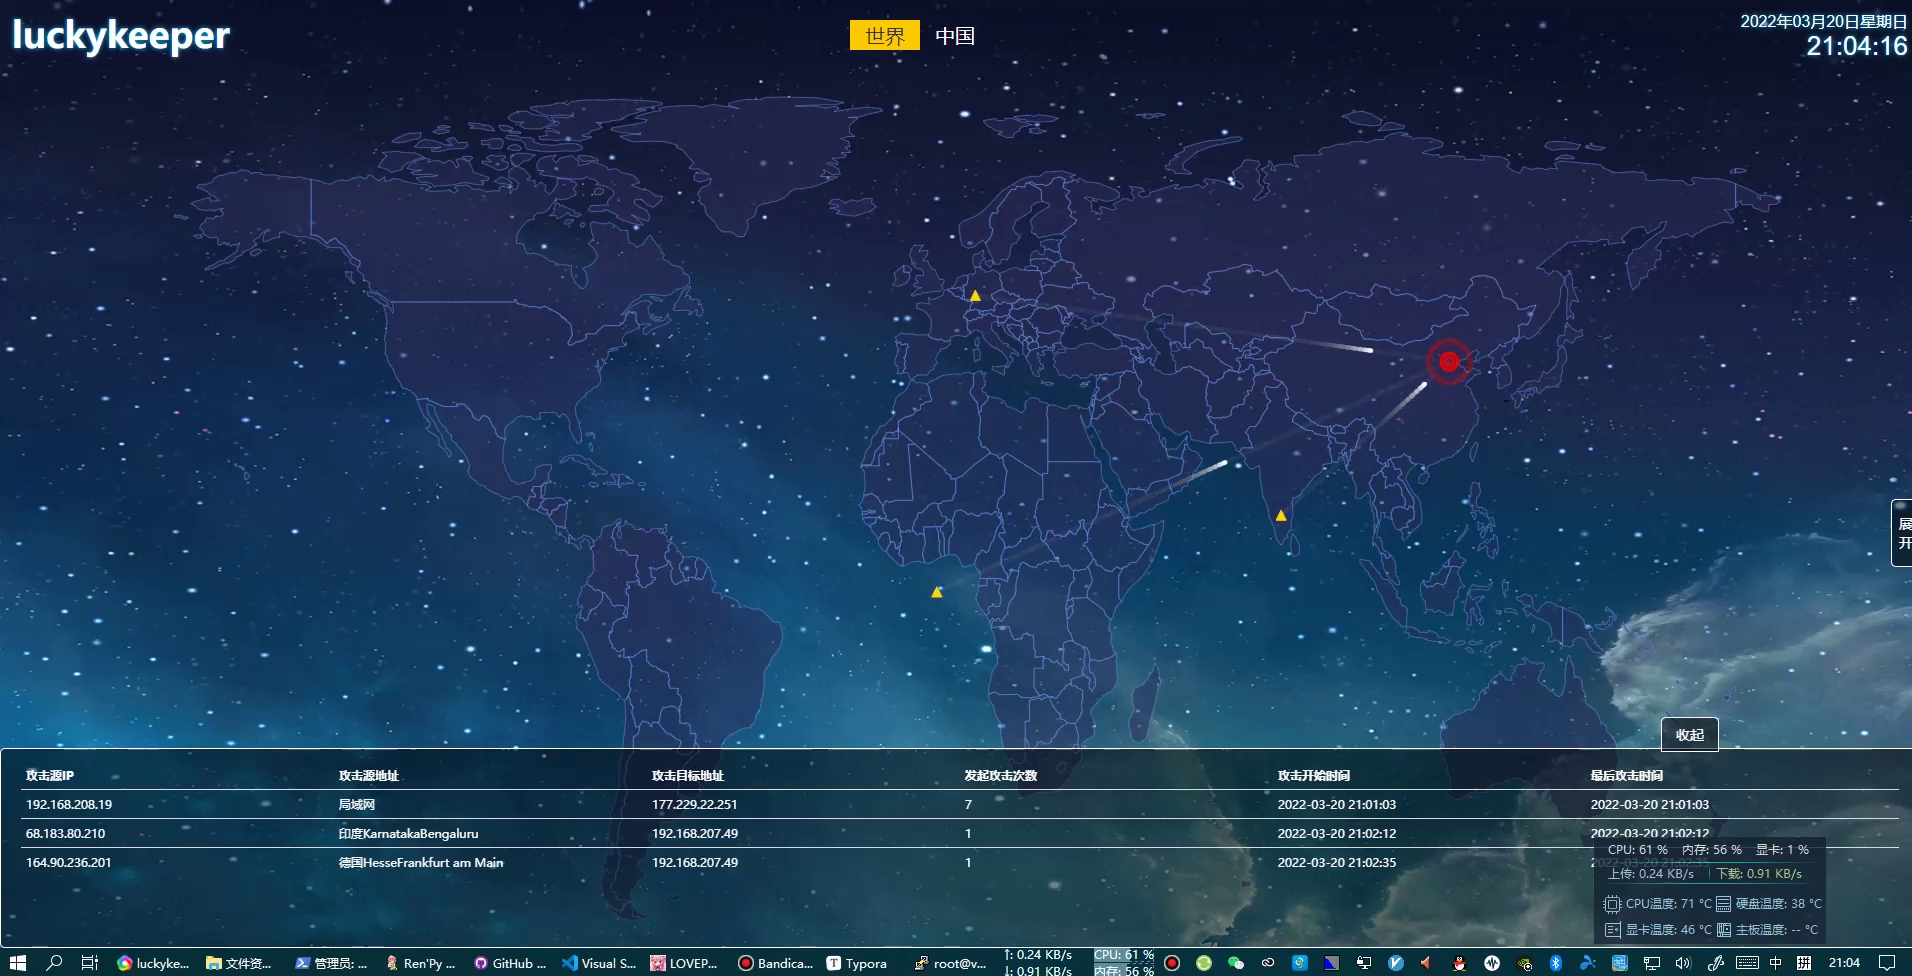The height and width of the screenshot is (976, 1912).
Task: Expand the right side panel tab
Action: (x=1902, y=533)
